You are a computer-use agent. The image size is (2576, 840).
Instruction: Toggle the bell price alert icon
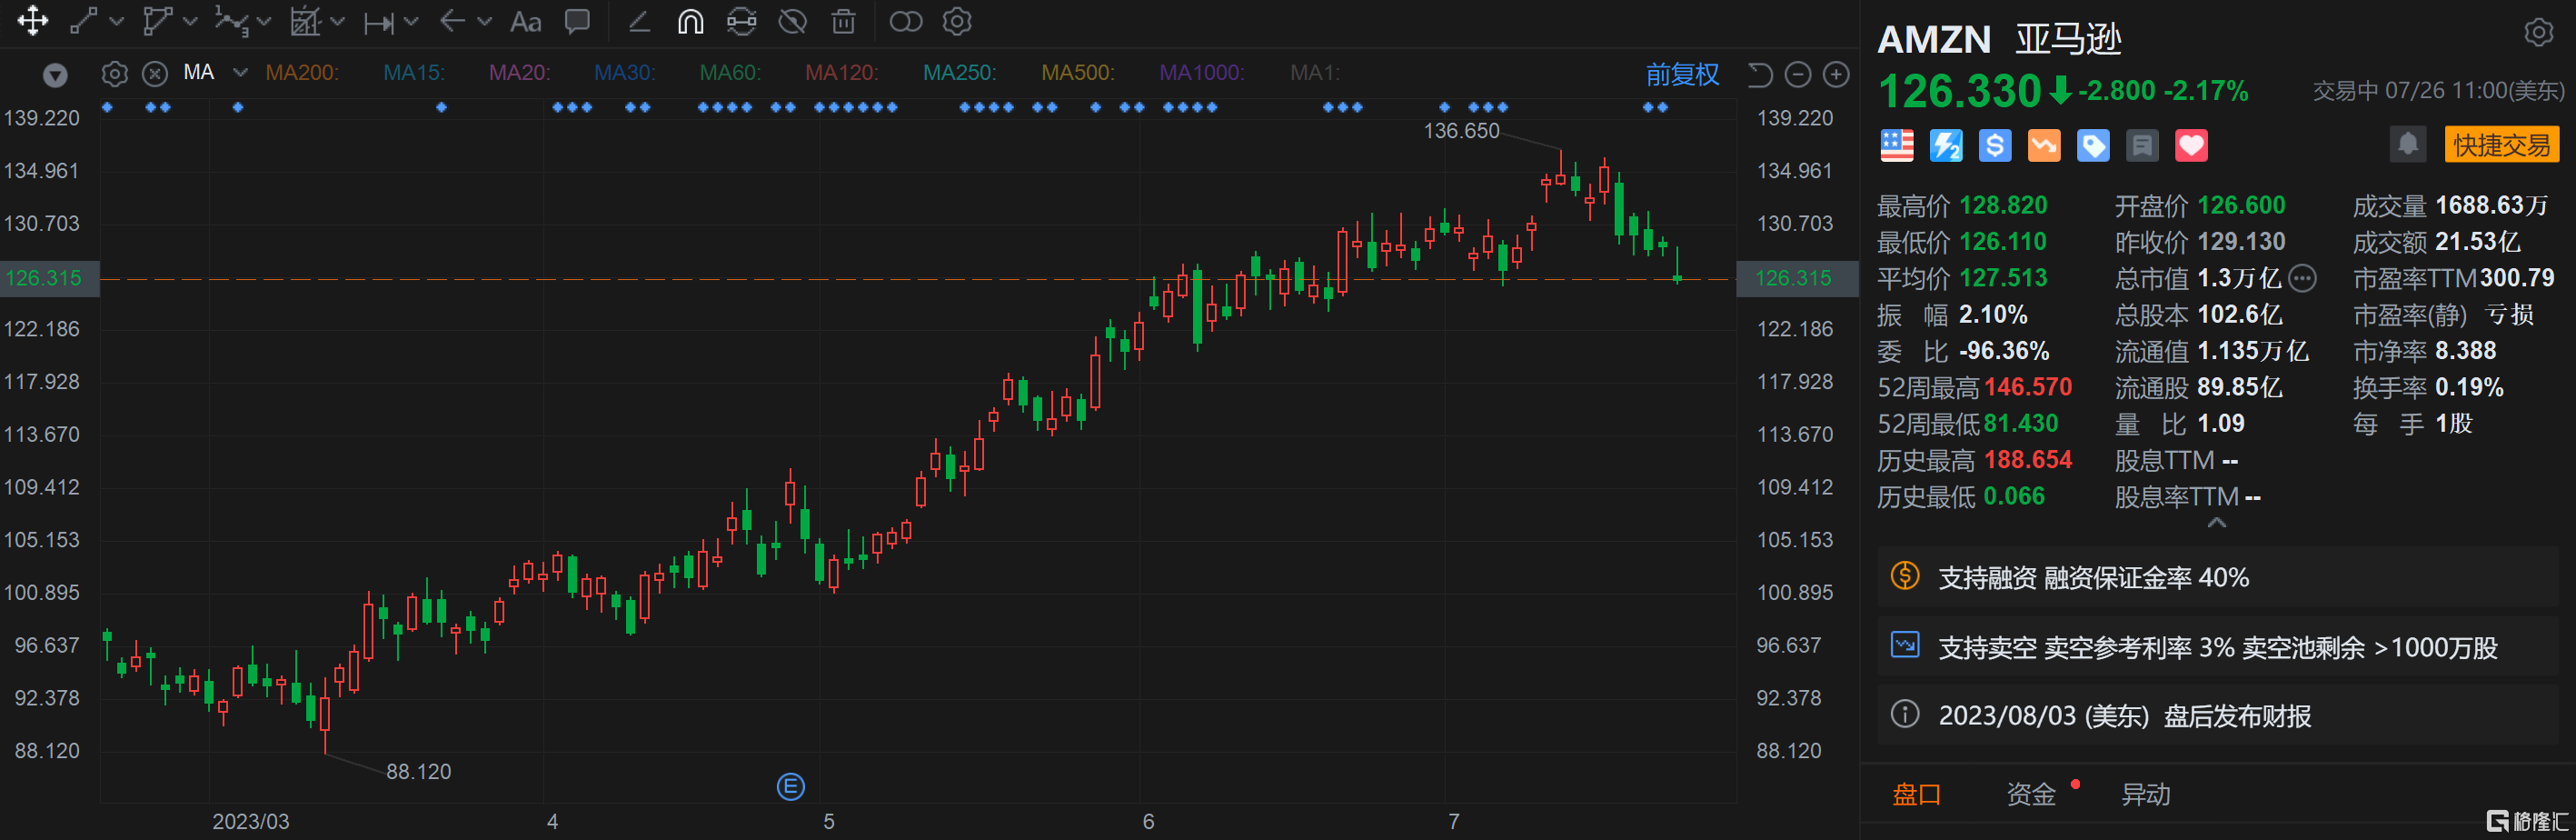(x=2408, y=145)
